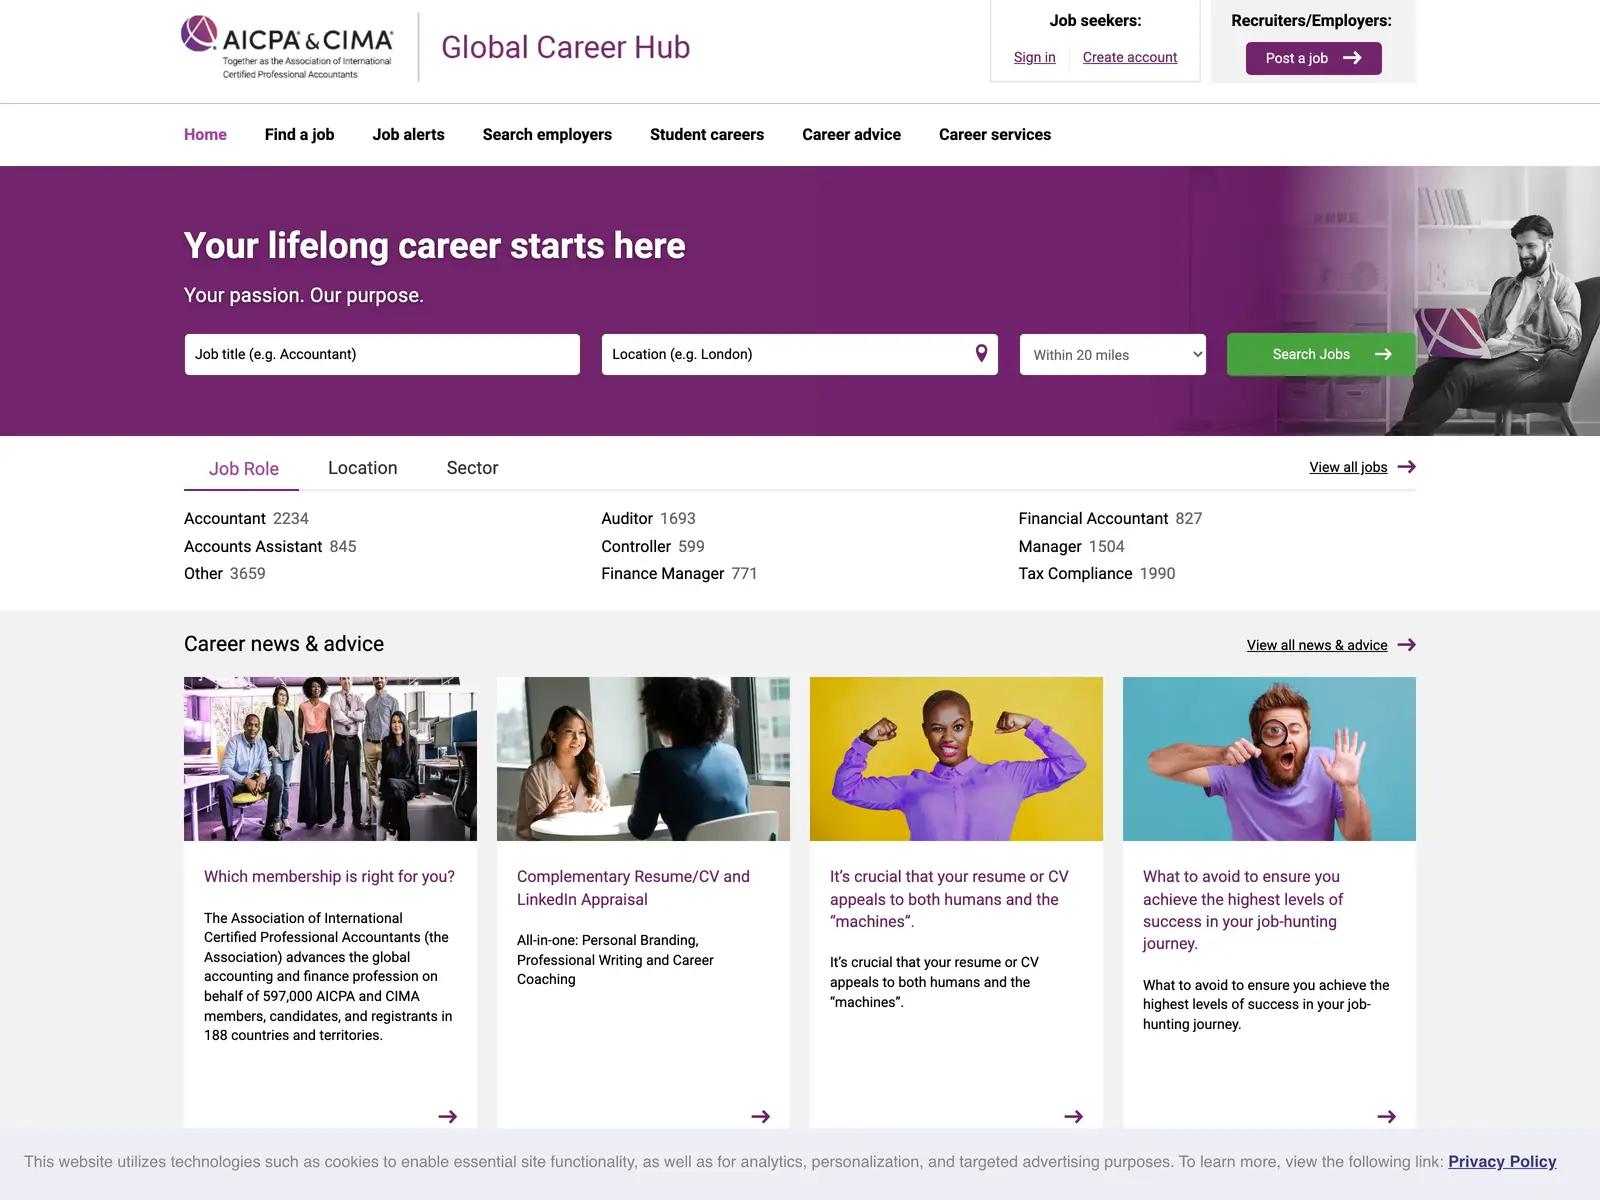The image size is (1600, 1200).
Task: Open Career services navigation item
Action: (x=995, y=134)
